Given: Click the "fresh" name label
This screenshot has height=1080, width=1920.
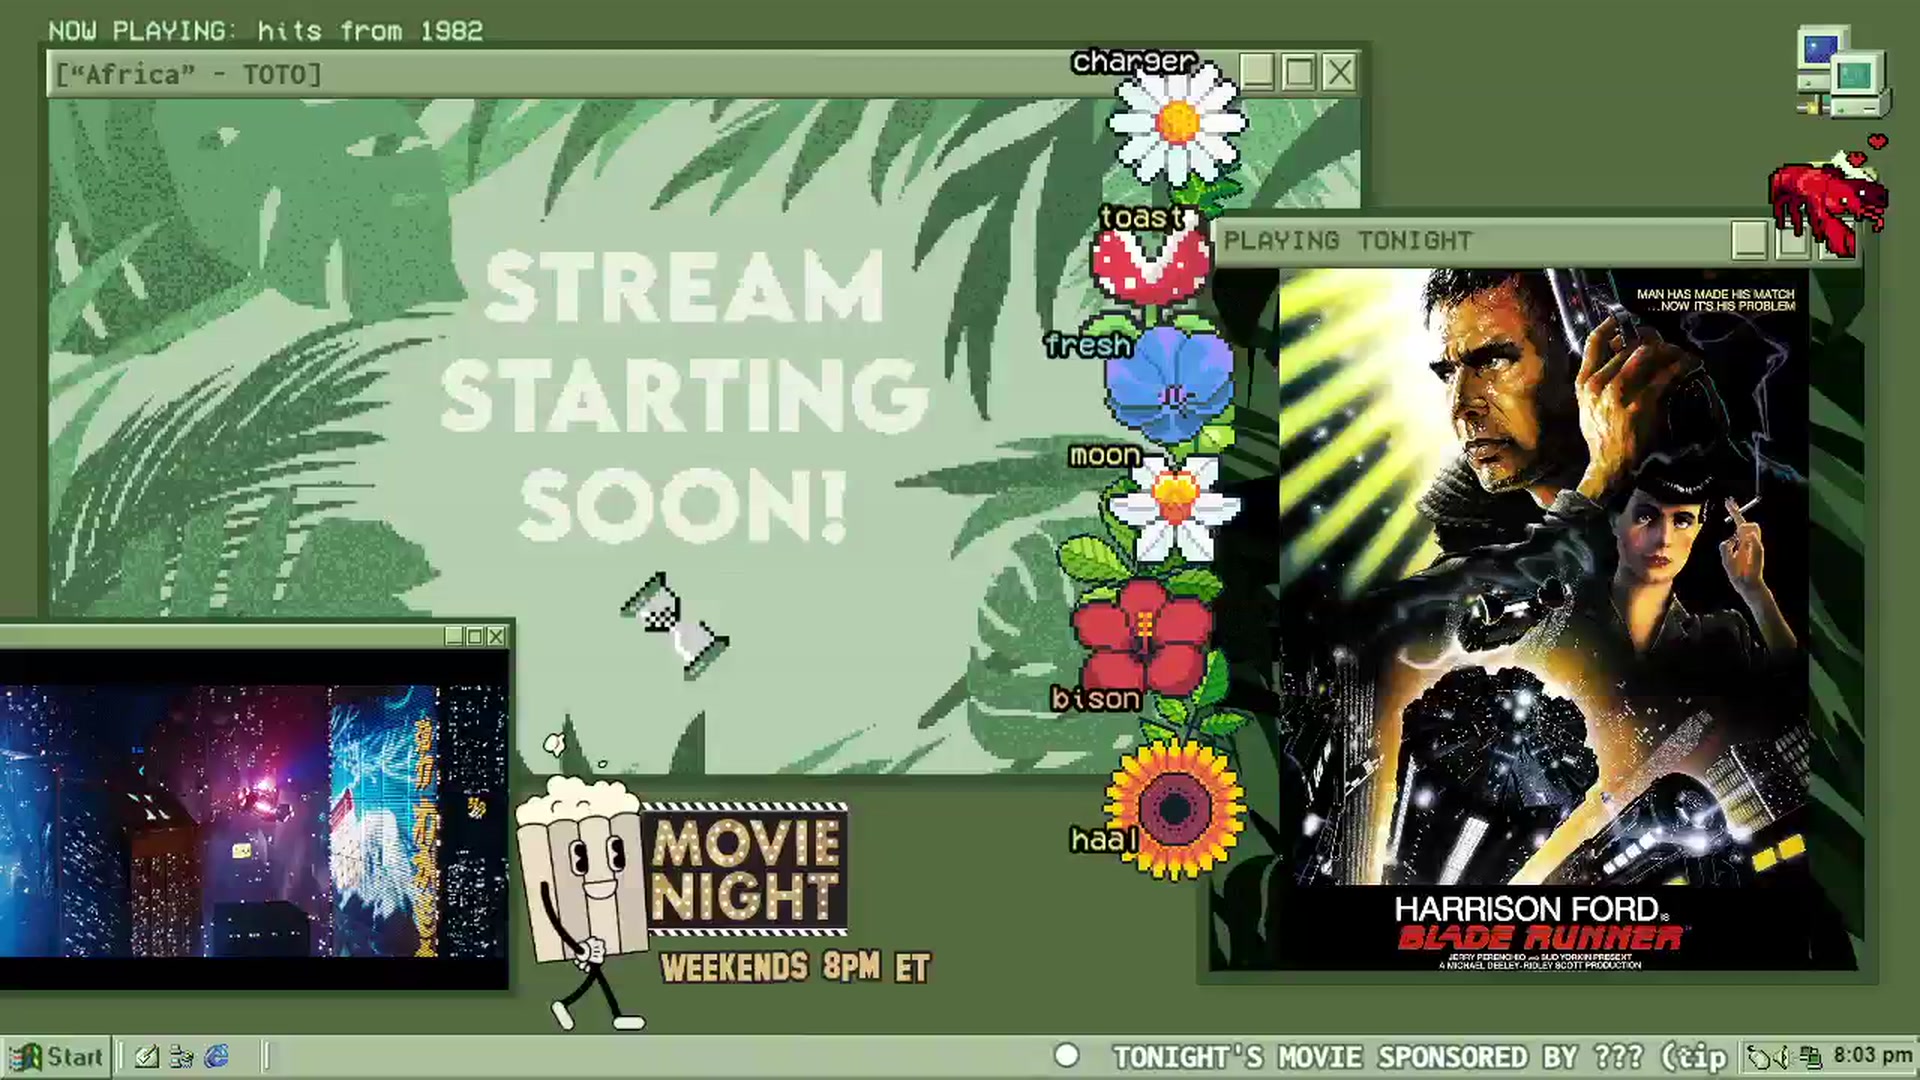Looking at the screenshot, I should [1088, 345].
